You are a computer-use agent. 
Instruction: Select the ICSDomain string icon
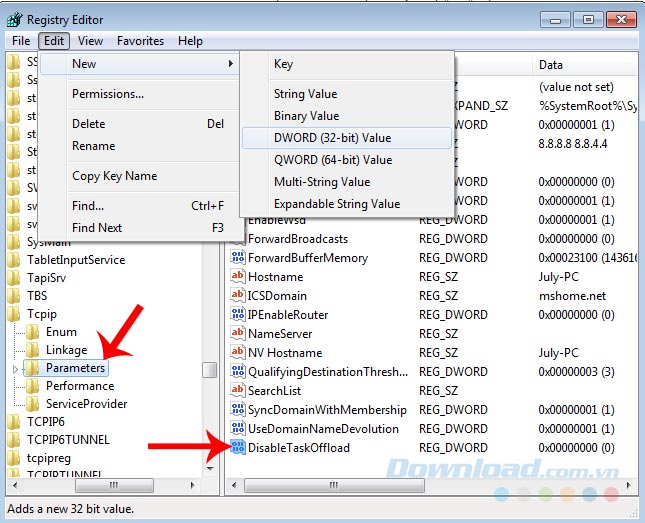pos(238,296)
